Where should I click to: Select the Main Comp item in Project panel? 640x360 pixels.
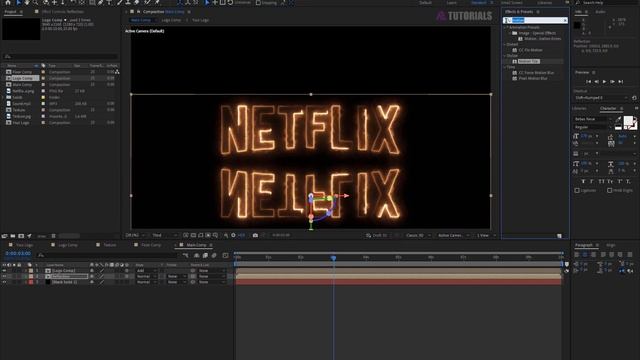coord(22,84)
